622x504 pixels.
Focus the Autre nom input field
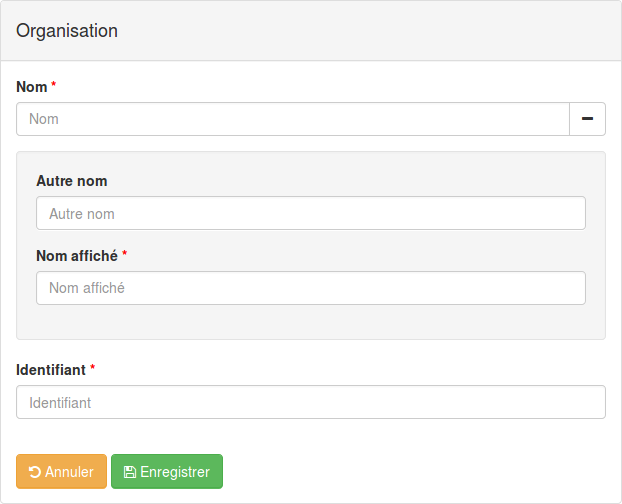click(311, 213)
